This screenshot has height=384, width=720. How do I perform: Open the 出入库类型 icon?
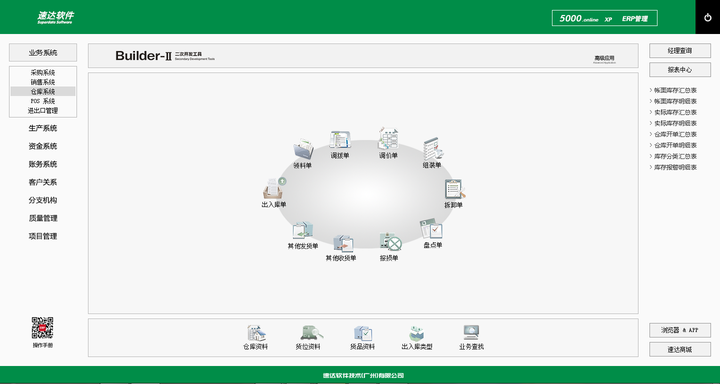pos(416,333)
